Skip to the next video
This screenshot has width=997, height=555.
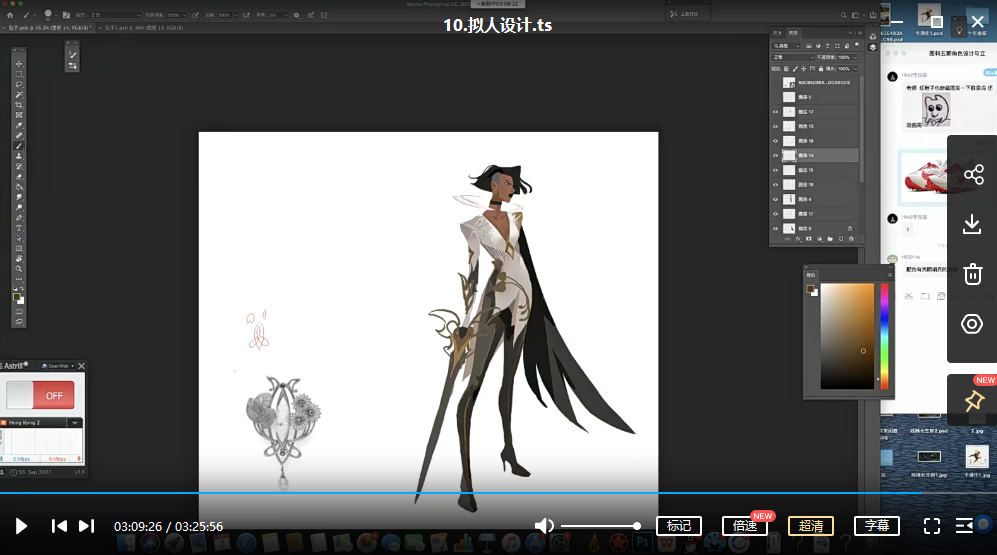[87, 526]
